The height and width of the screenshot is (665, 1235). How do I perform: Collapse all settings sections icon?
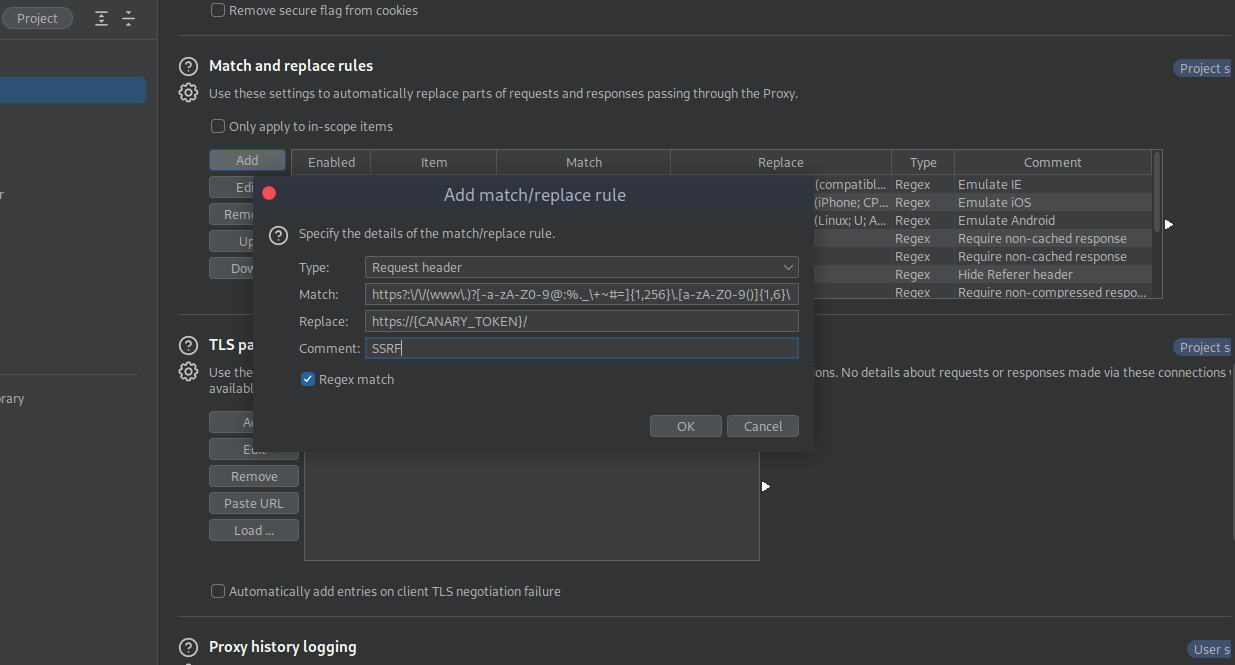128,18
